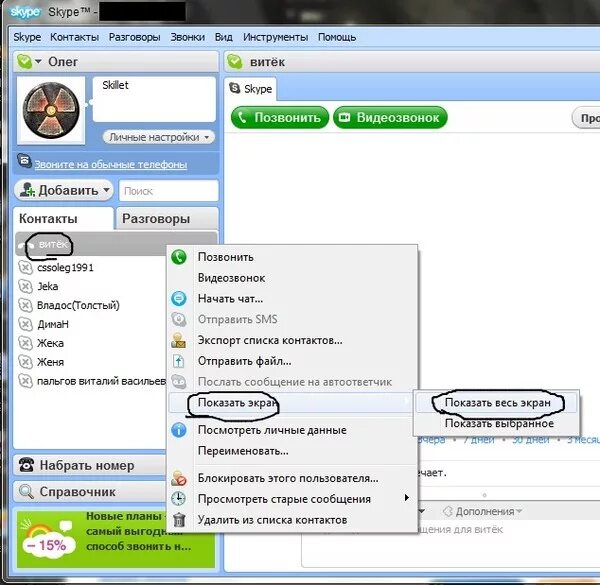The height and width of the screenshot is (585, 600).
Task: Click blue info icon beside Посмотреть личные данные
Action: point(179,430)
